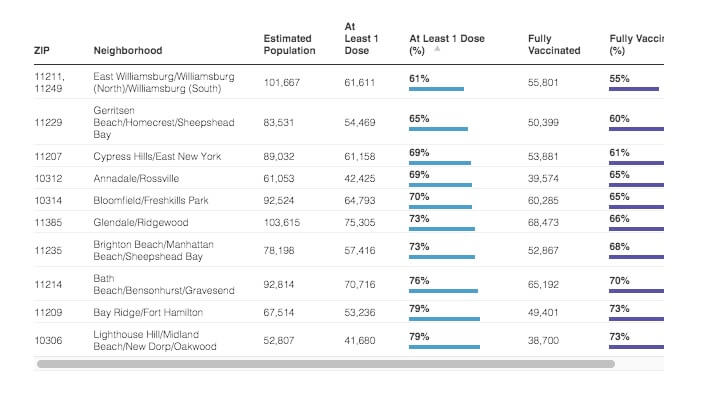Click Bloomfield/Freshkills Park cell

[x=150, y=200]
